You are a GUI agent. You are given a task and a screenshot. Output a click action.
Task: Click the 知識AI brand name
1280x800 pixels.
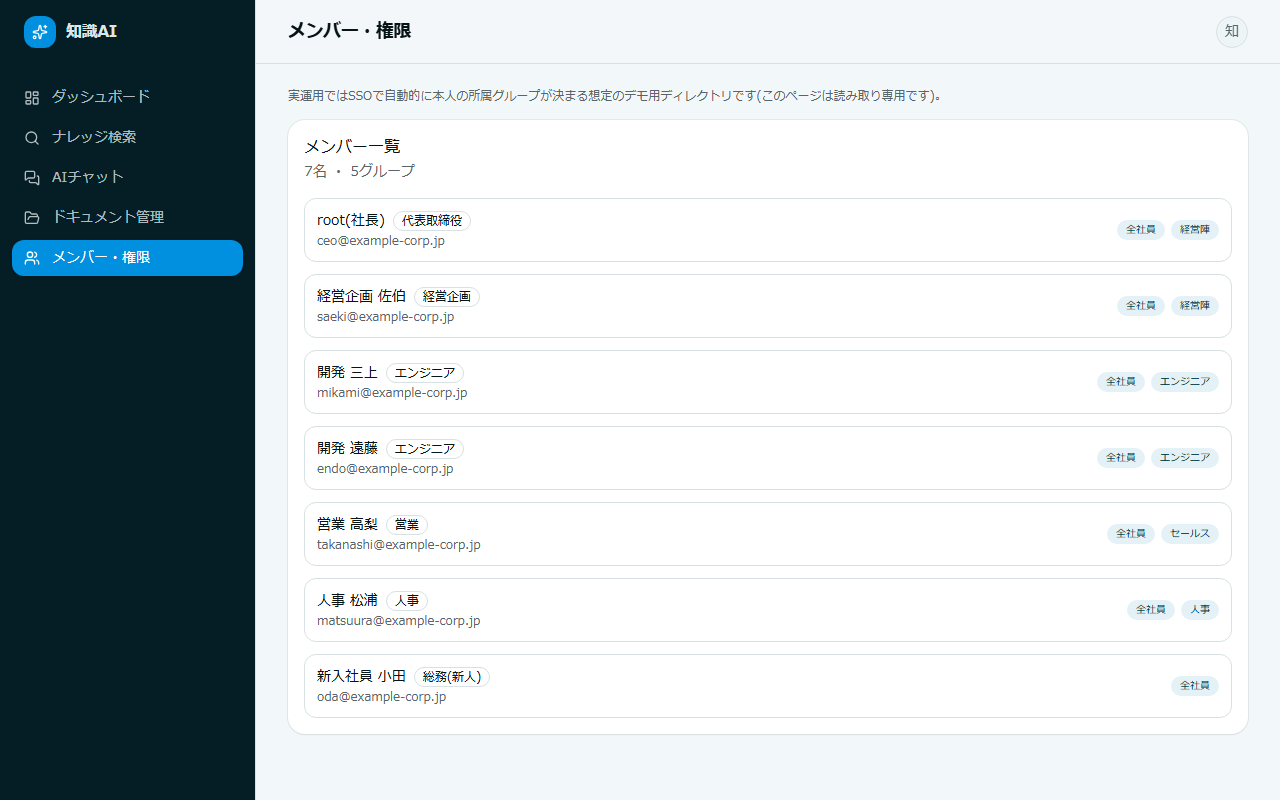(92, 32)
